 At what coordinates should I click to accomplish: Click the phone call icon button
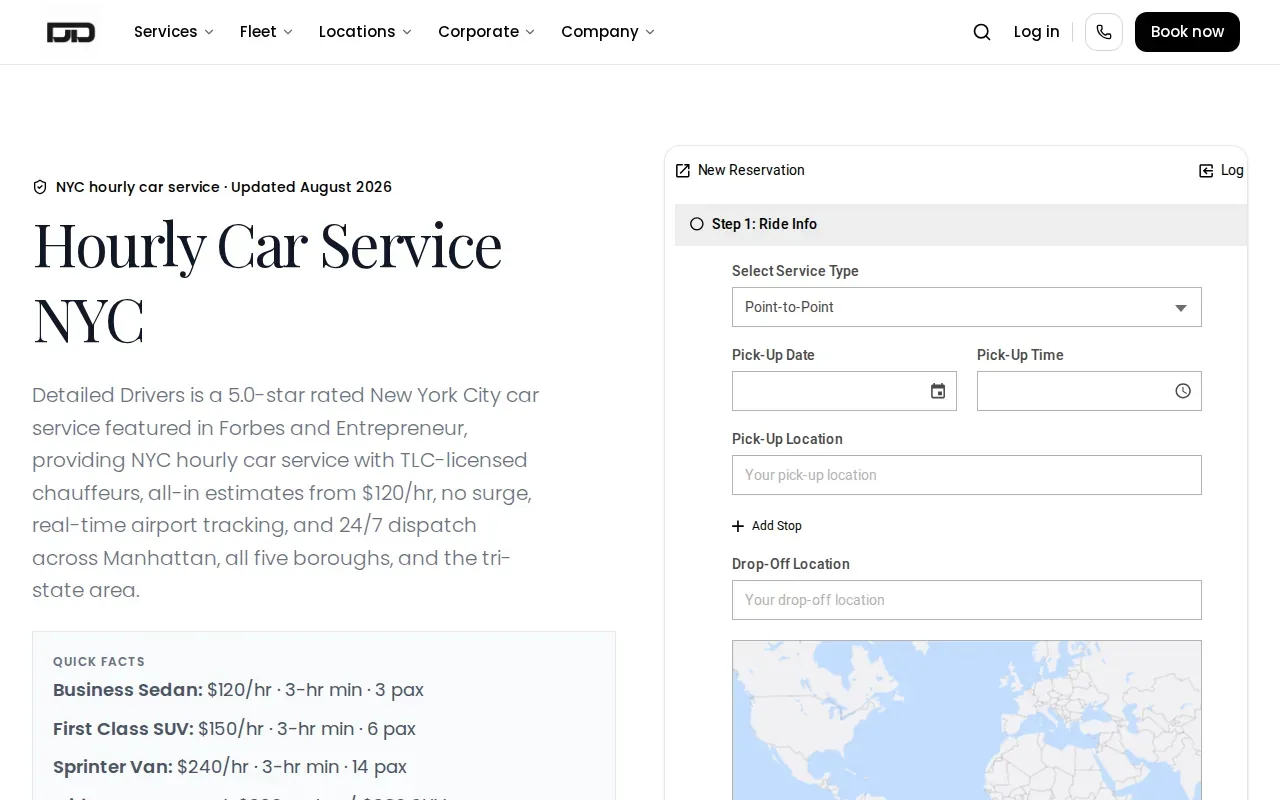click(x=1104, y=32)
